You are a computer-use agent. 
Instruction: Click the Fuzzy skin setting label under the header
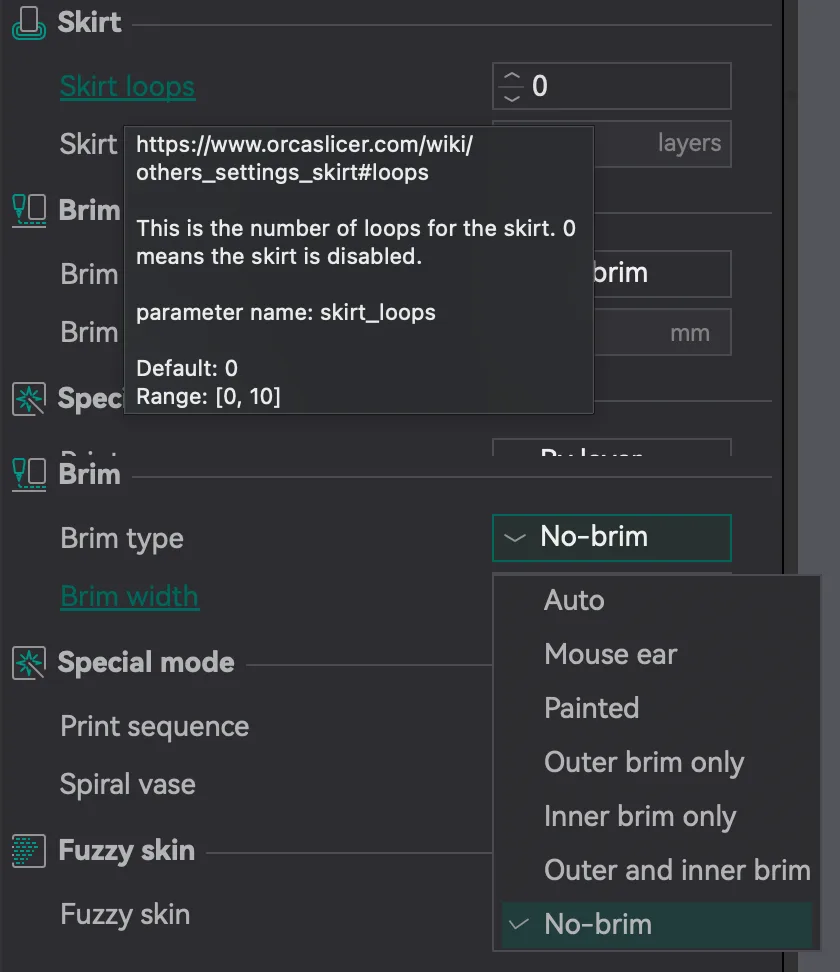(x=125, y=914)
